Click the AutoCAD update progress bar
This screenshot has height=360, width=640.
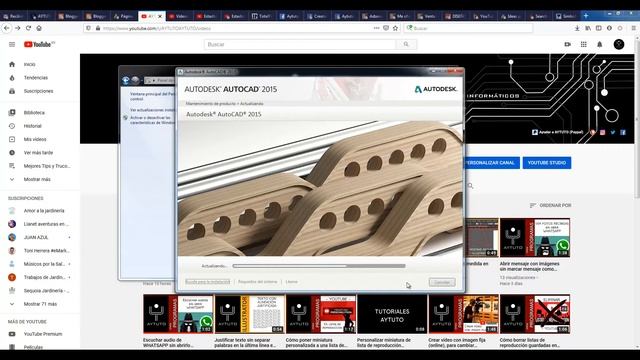point(319,266)
